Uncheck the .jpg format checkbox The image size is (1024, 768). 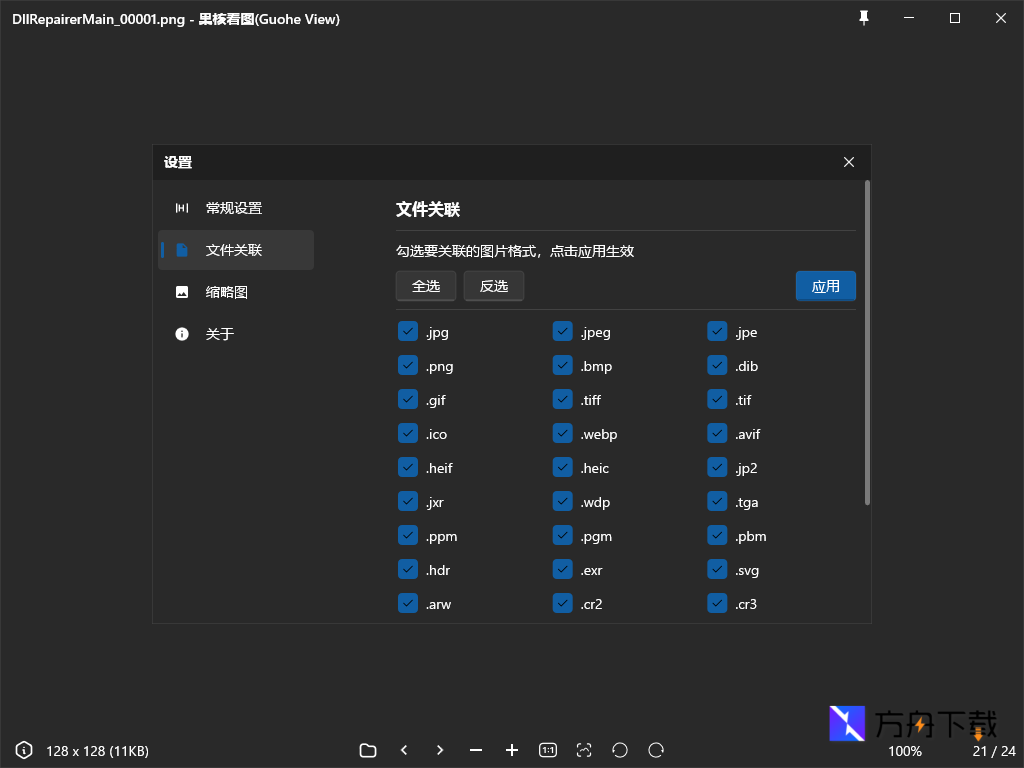point(408,332)
